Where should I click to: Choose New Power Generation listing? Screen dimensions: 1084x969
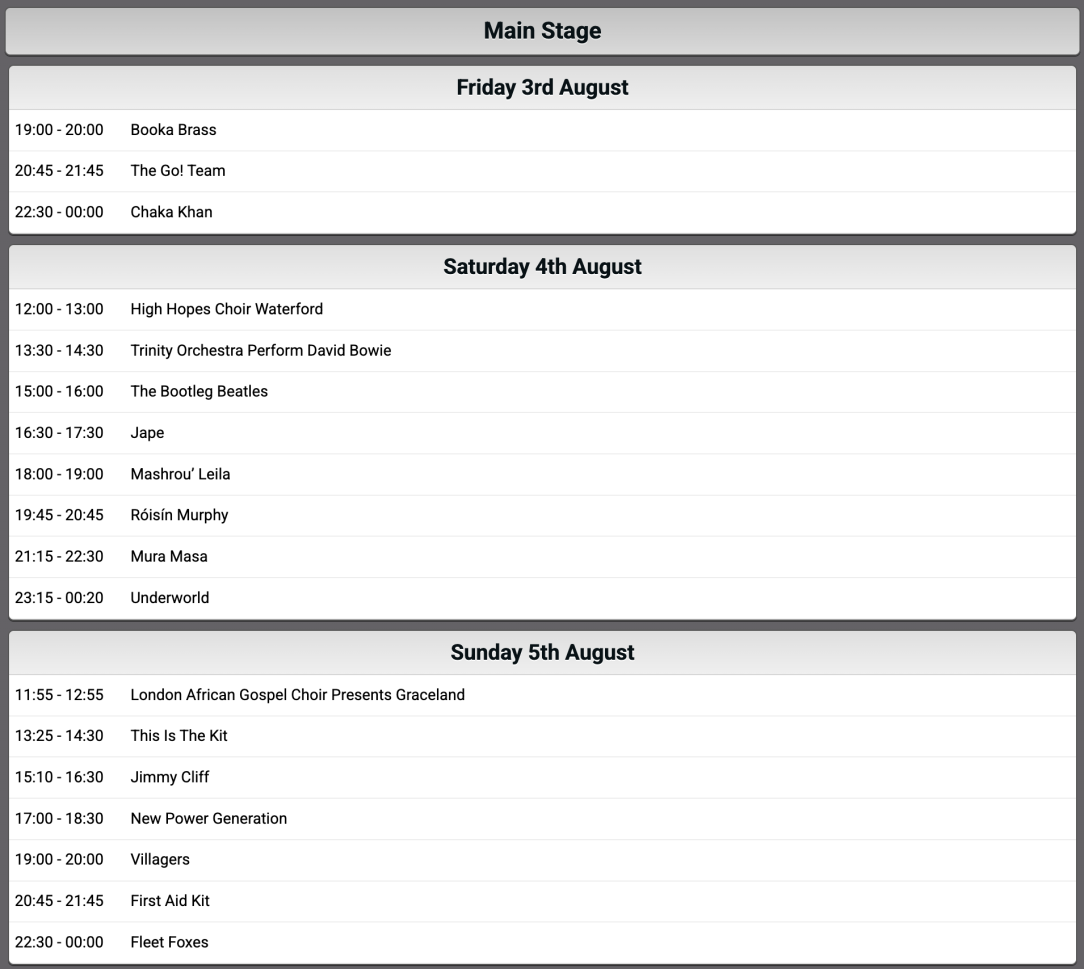[x=542, y=818]
